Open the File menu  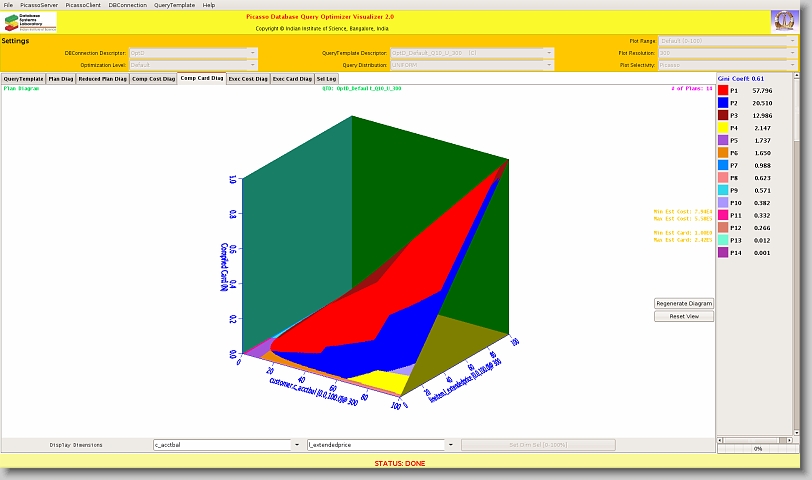click(9, 5)
